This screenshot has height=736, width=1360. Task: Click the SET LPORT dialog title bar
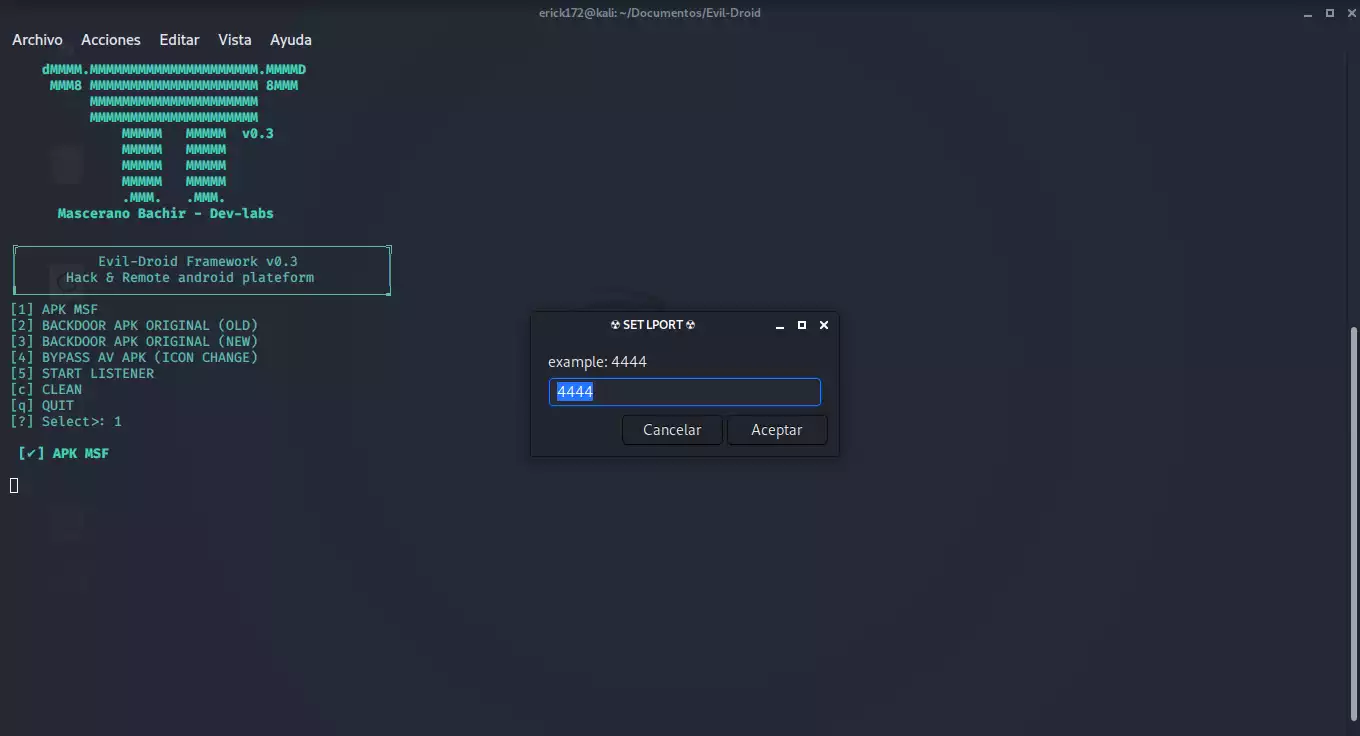point(652,325)
